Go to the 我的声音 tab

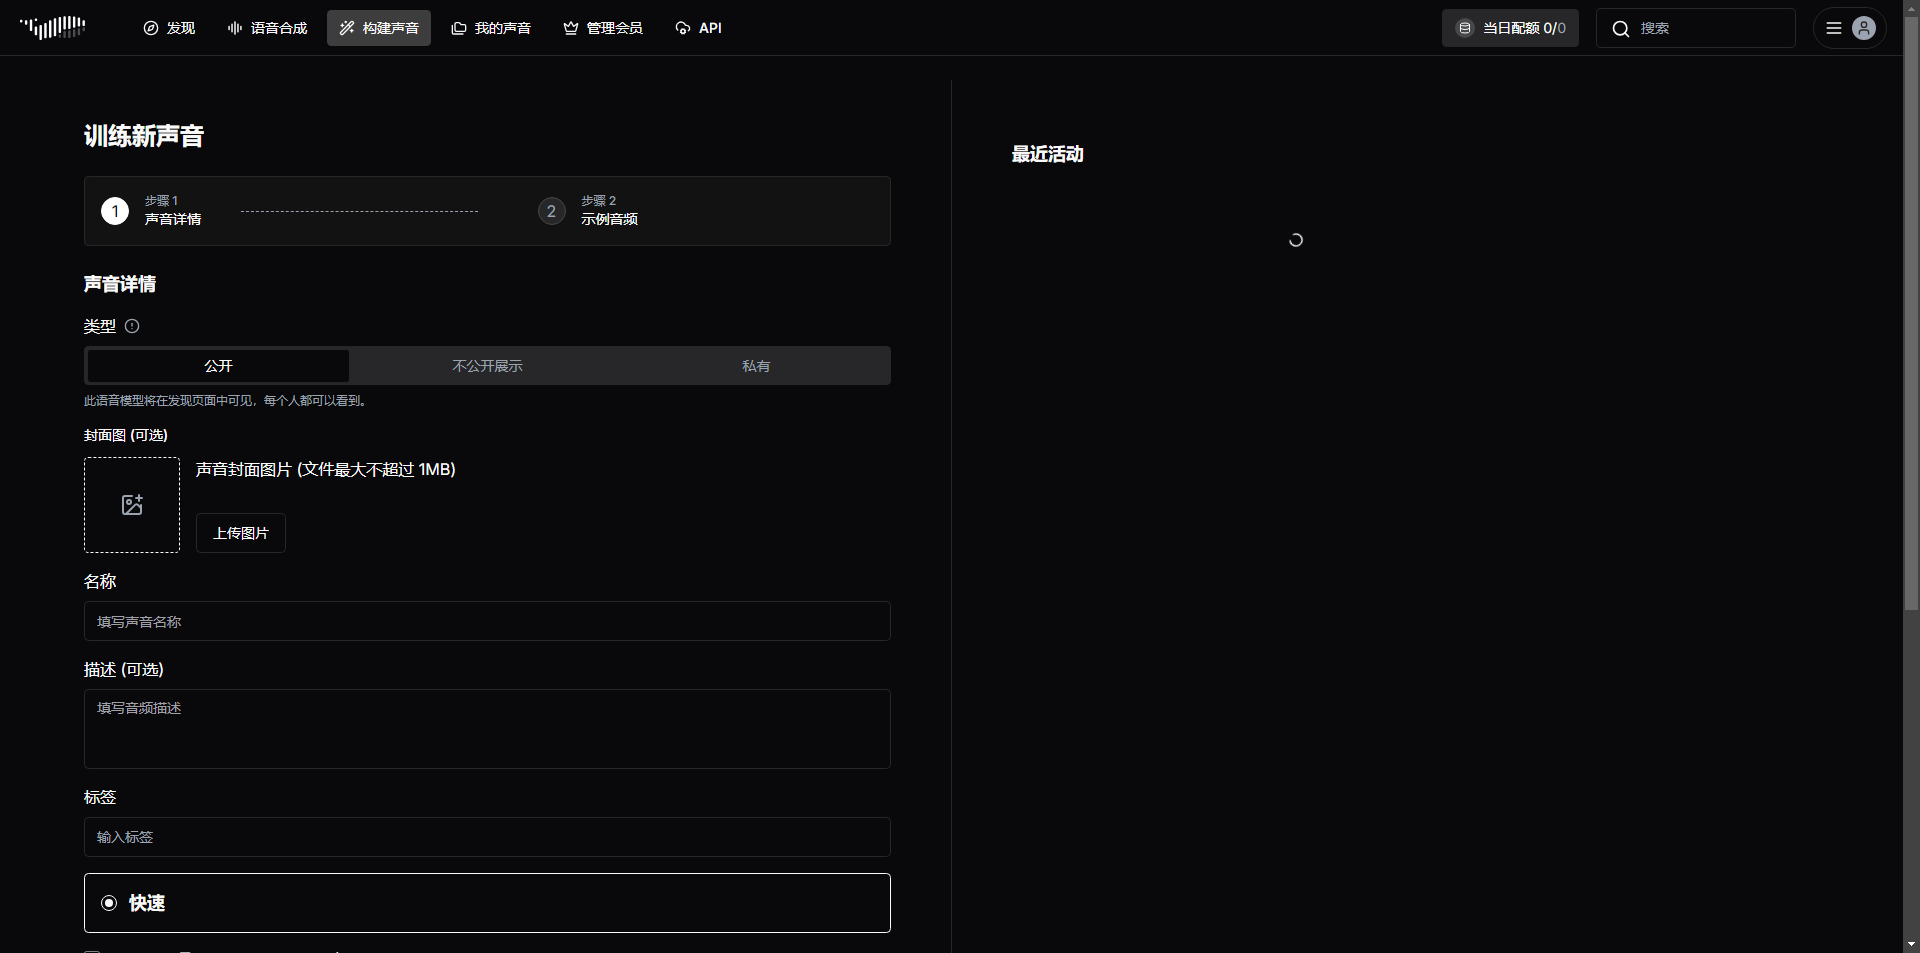tap(491, 28)
